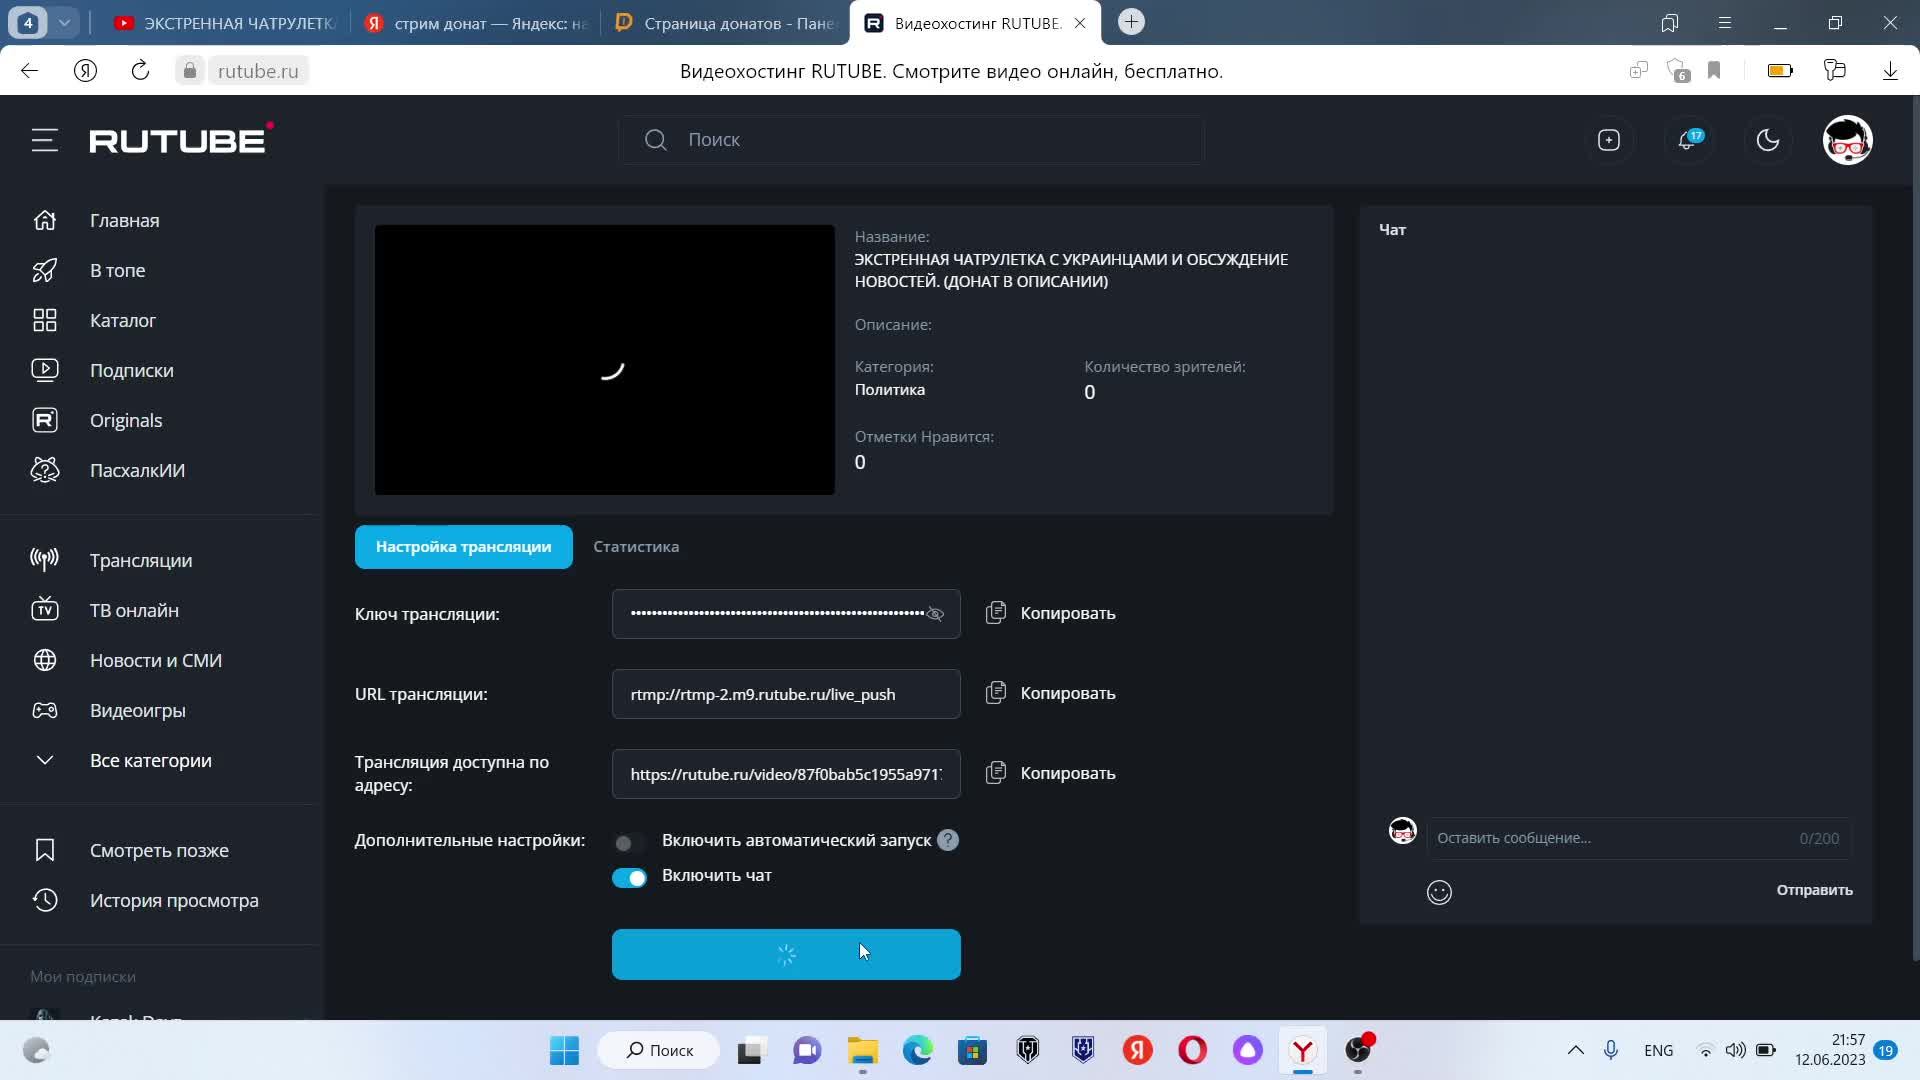Open profile avatar in header
This screenshot has height=1080, width=1920.
coord(1847,140)
